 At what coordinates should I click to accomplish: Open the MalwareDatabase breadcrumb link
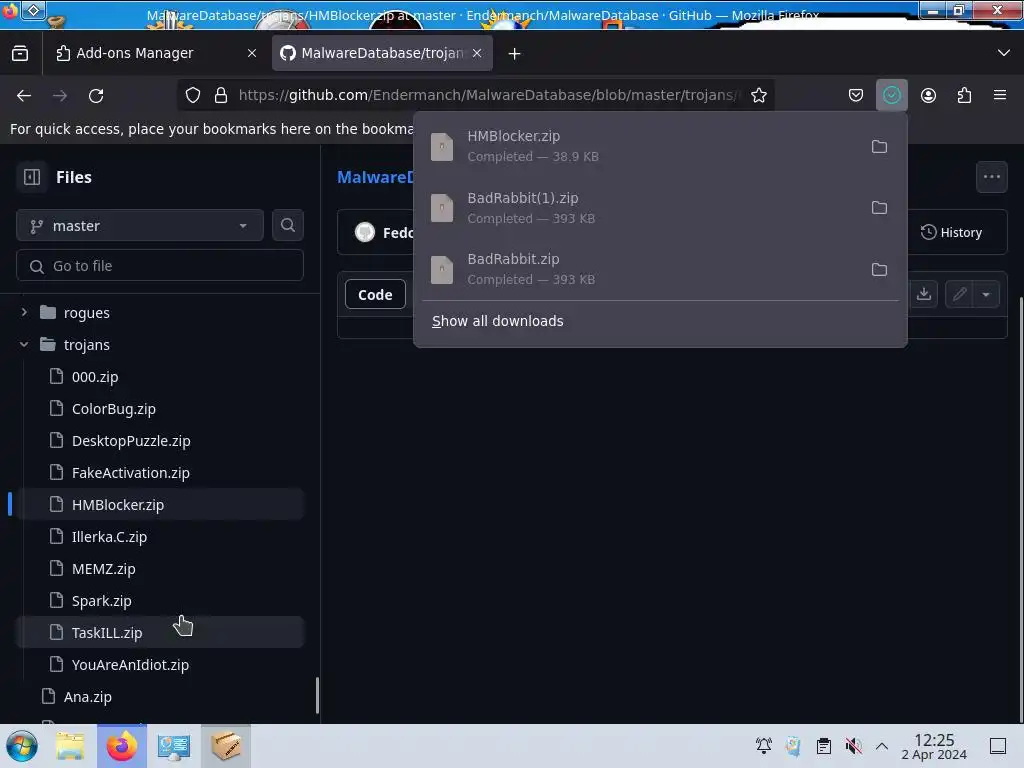click(x=376, y=177)
